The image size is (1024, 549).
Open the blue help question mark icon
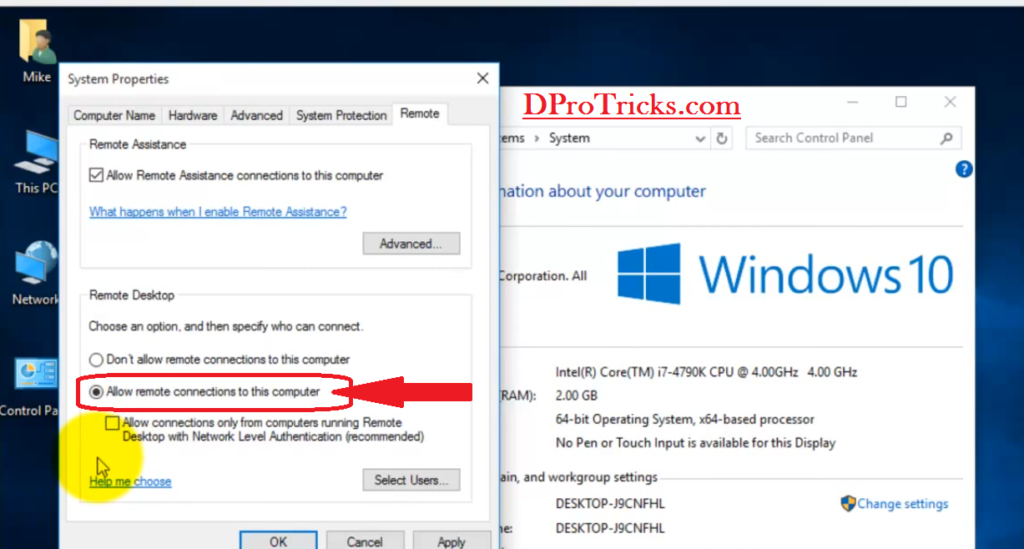[963, 170]
